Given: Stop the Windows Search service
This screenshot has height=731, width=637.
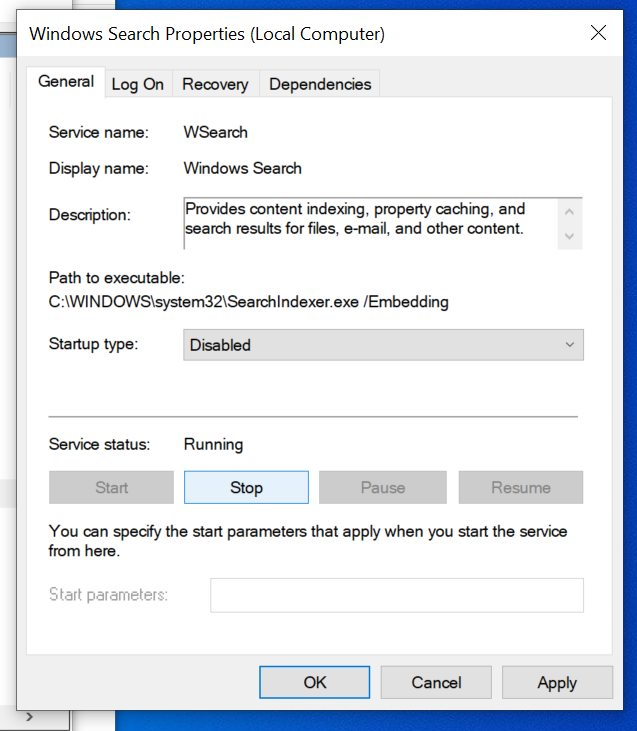Looking at the screenshot, I should pyautogui.click(x=246, y=487).
